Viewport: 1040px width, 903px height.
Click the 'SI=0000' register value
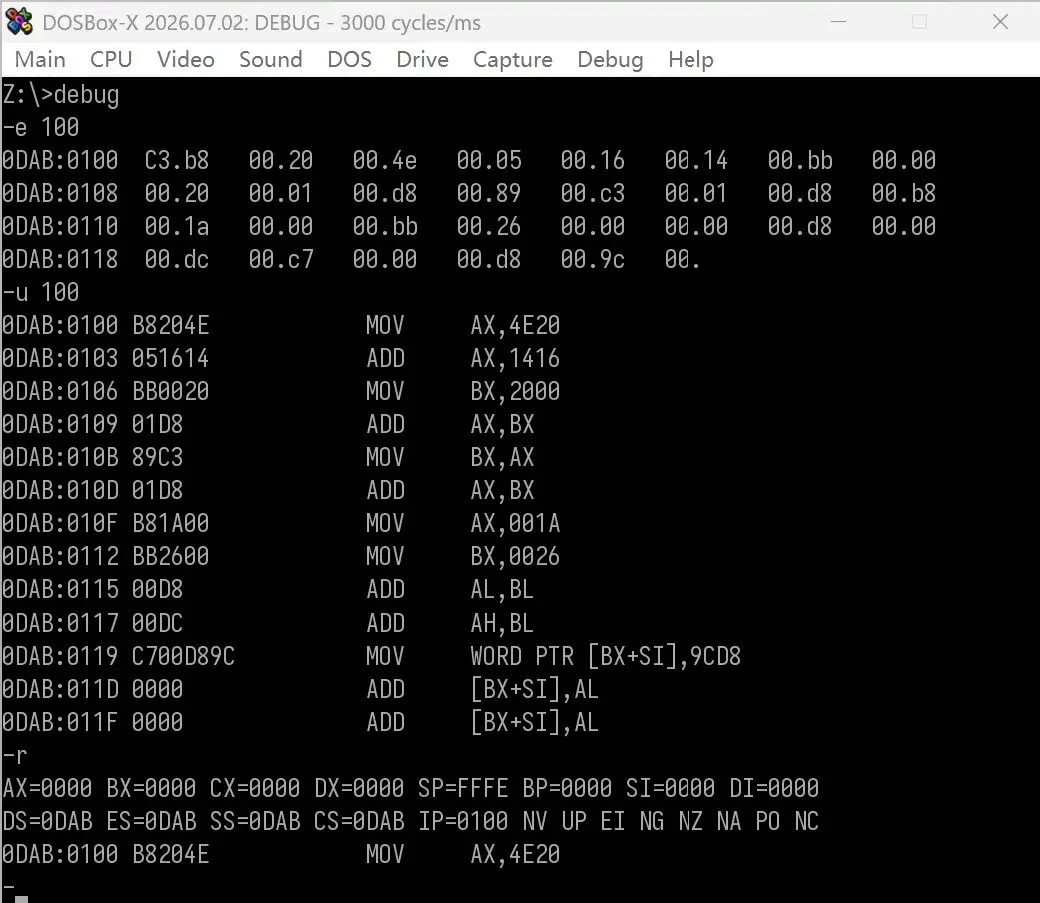click(671, 789)
